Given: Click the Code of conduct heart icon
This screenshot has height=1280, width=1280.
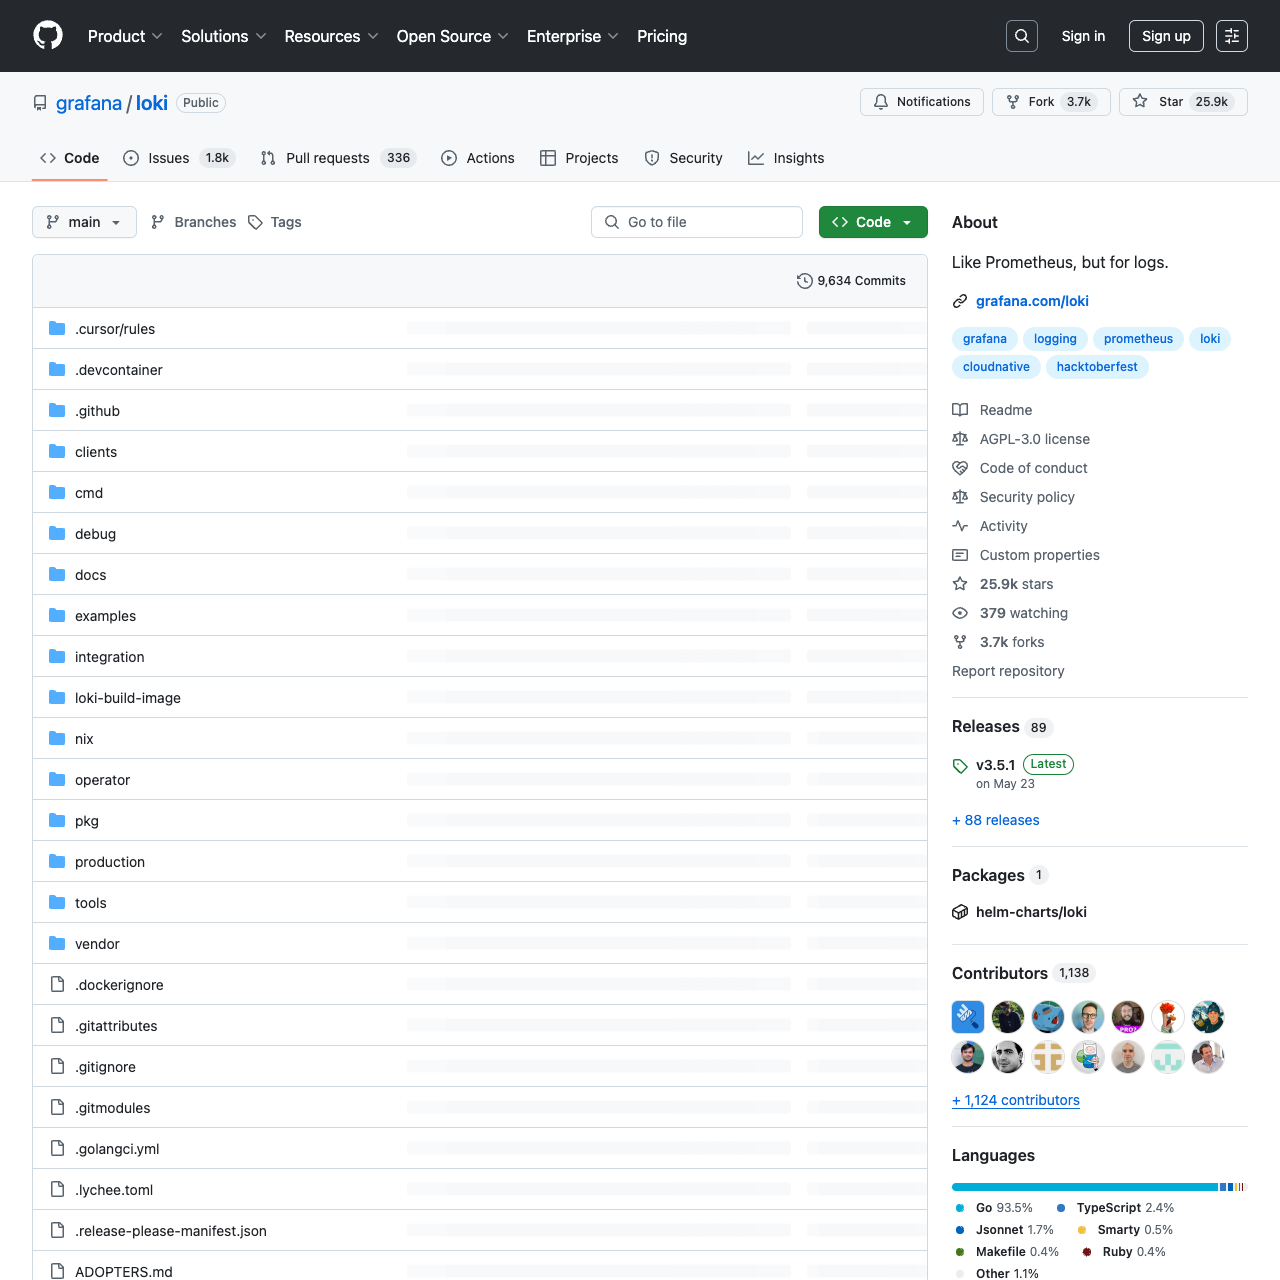Looking at the screenshot, I should point(960,468).
